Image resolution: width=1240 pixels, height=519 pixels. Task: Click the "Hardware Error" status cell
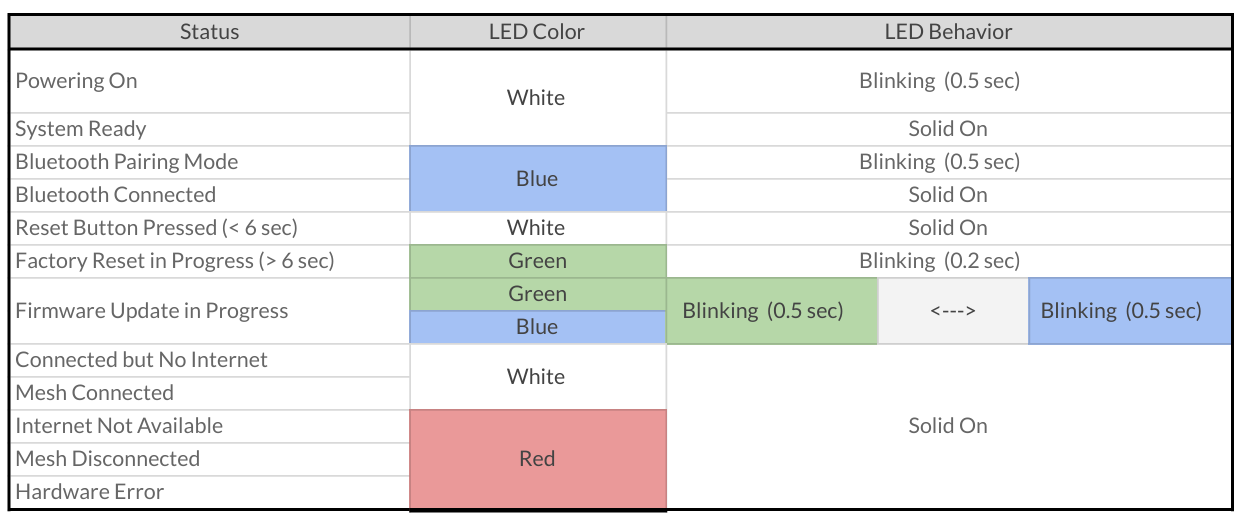[209, 492]
